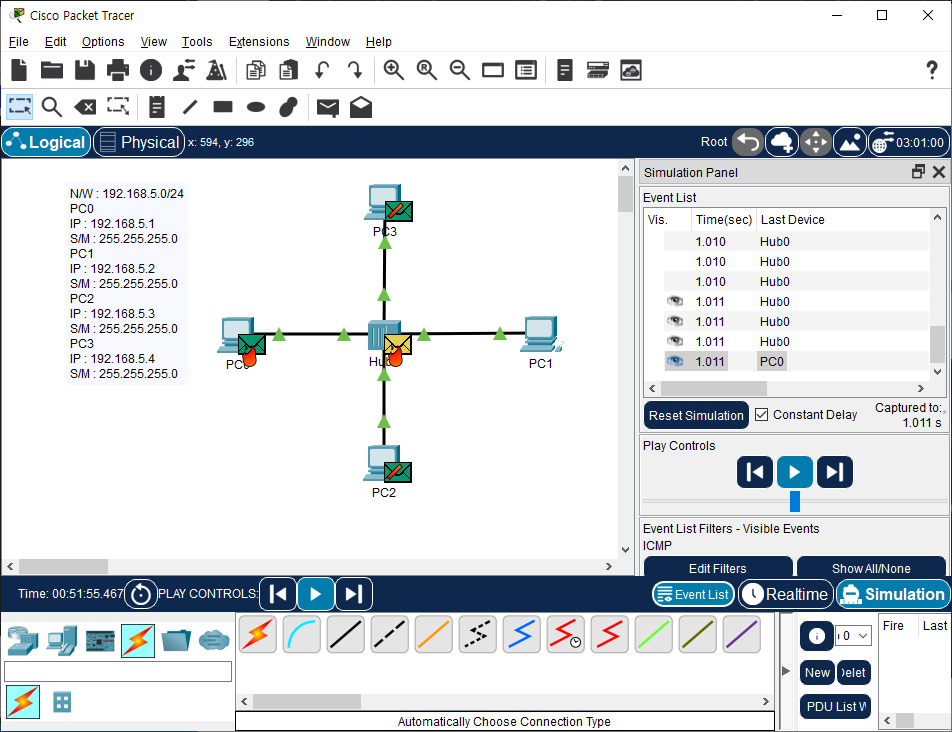Click the Event List scroll down arrow

937,371
